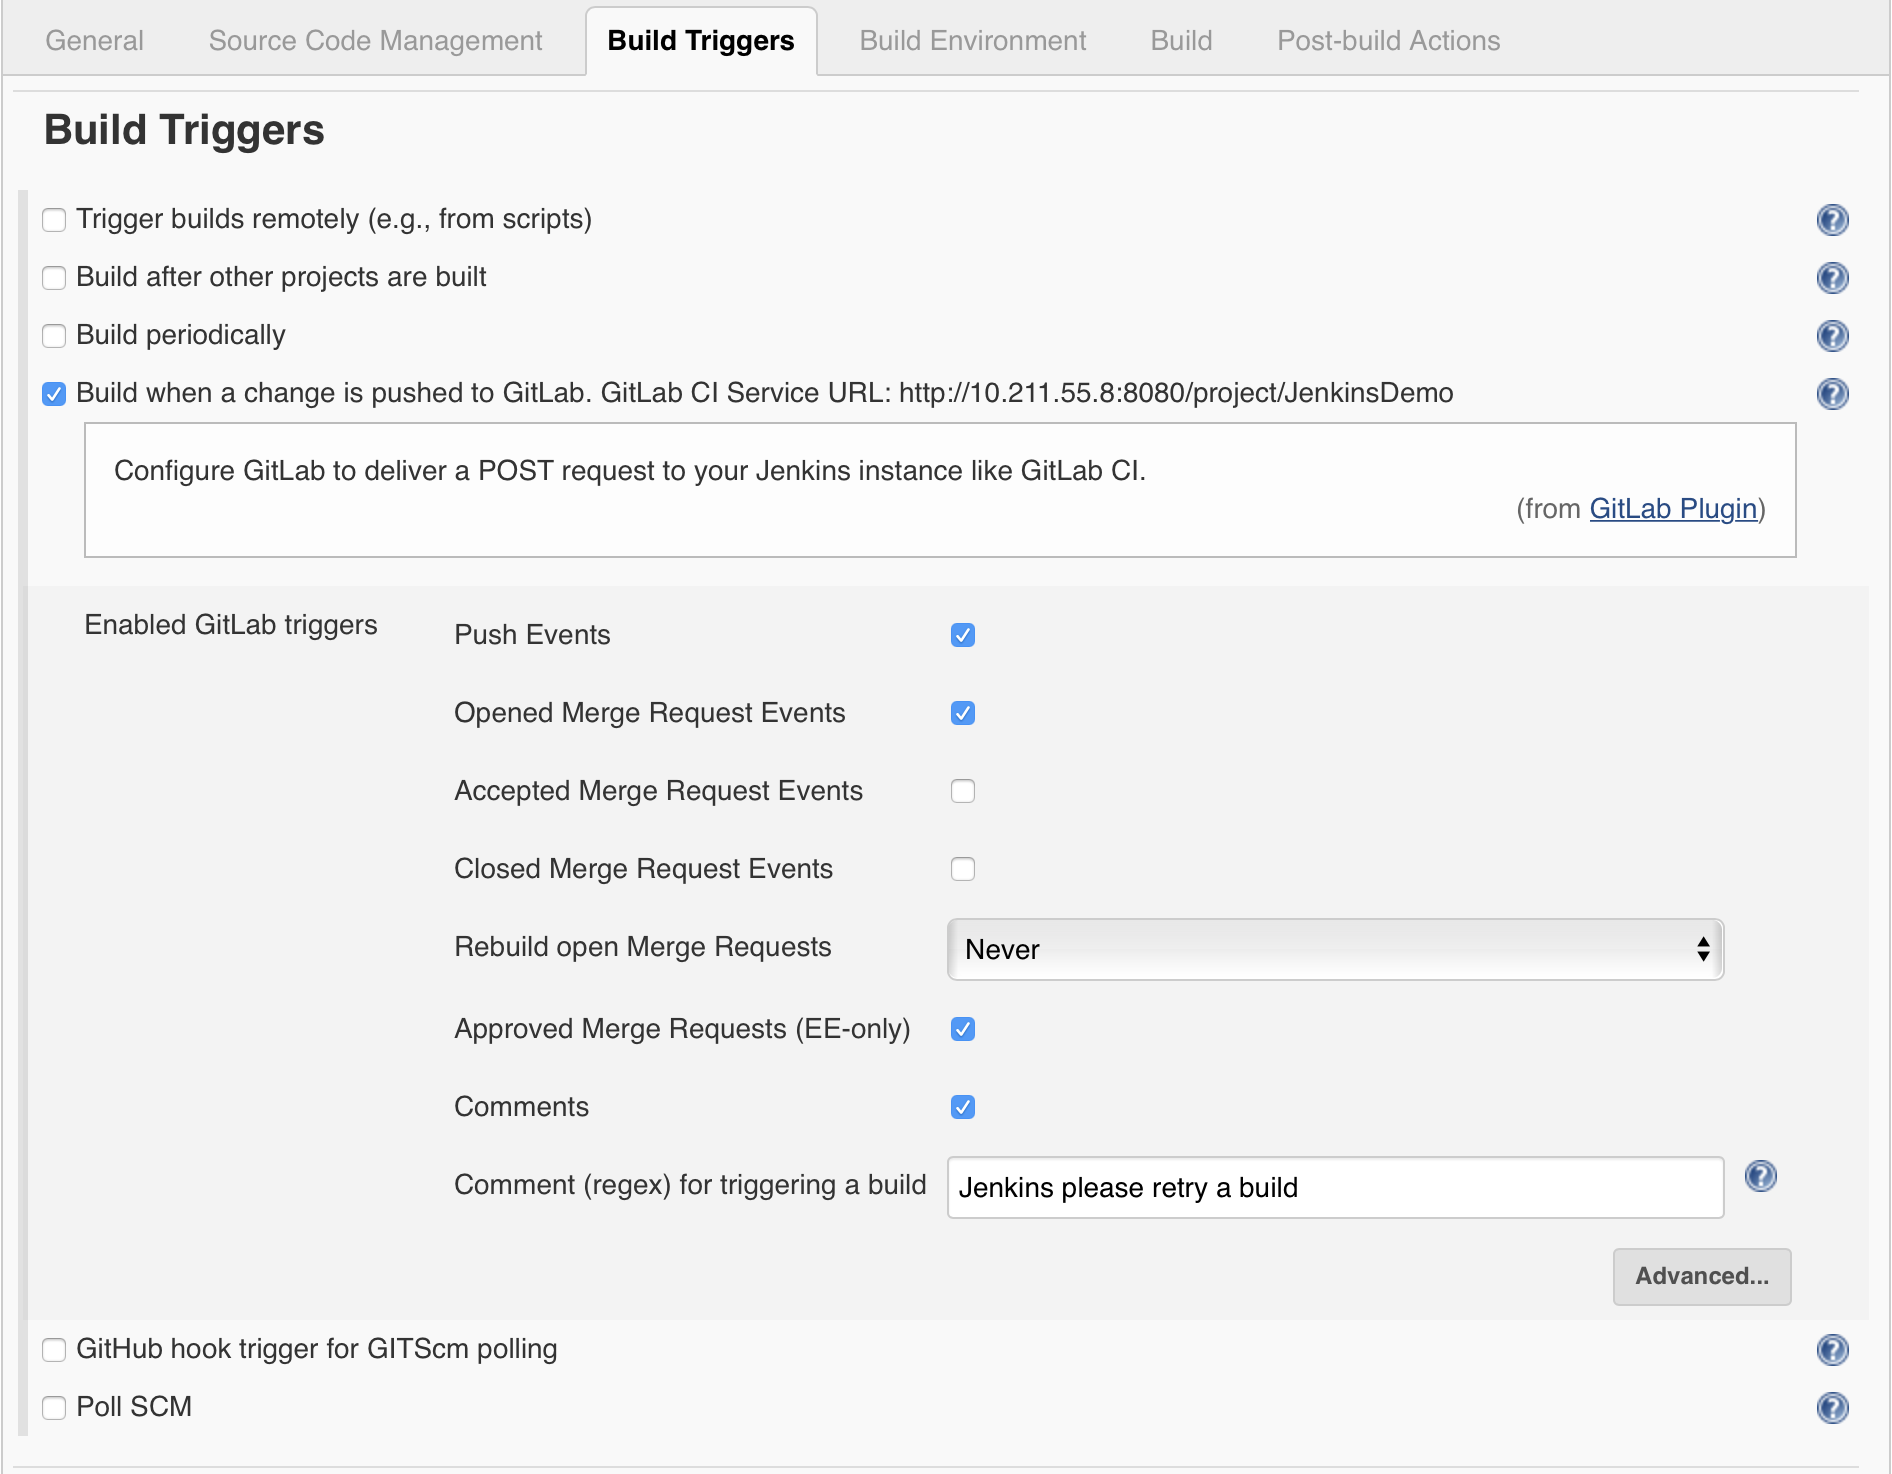This screenshot has width=1892, height=1474.
Task: Open Rebuild open Merge Requests dropdown
Action: click(x=1335, y=950)
